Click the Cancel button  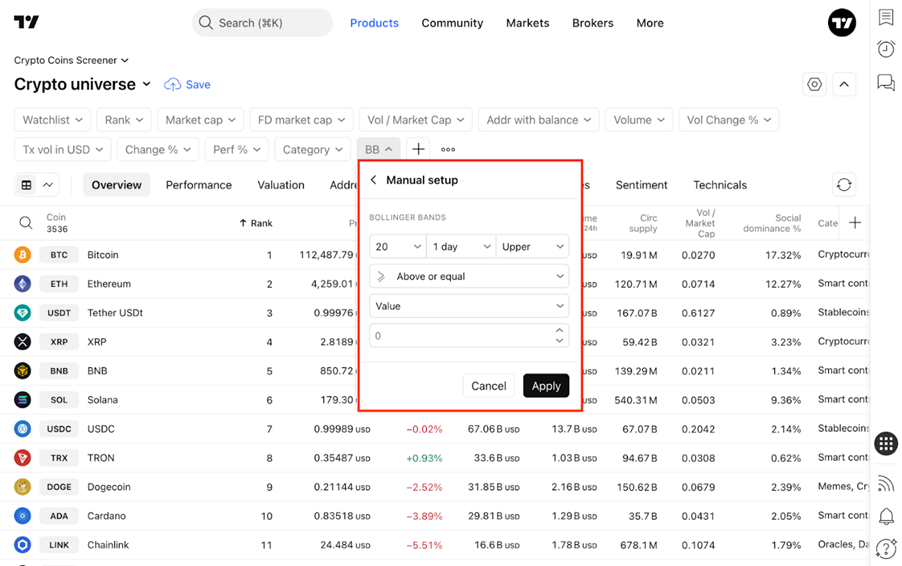point(488,385)
